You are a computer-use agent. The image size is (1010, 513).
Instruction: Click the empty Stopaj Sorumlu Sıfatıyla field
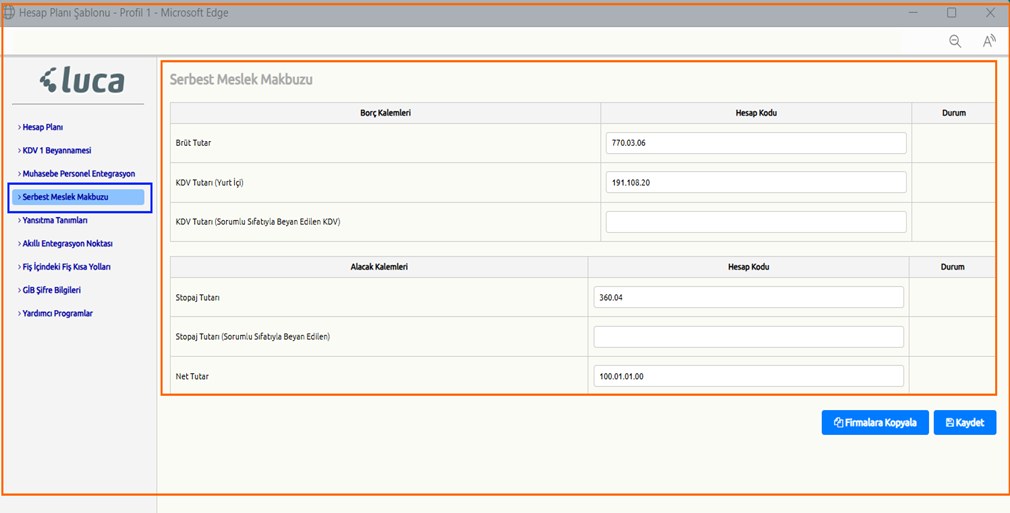(x=748, y=336)
